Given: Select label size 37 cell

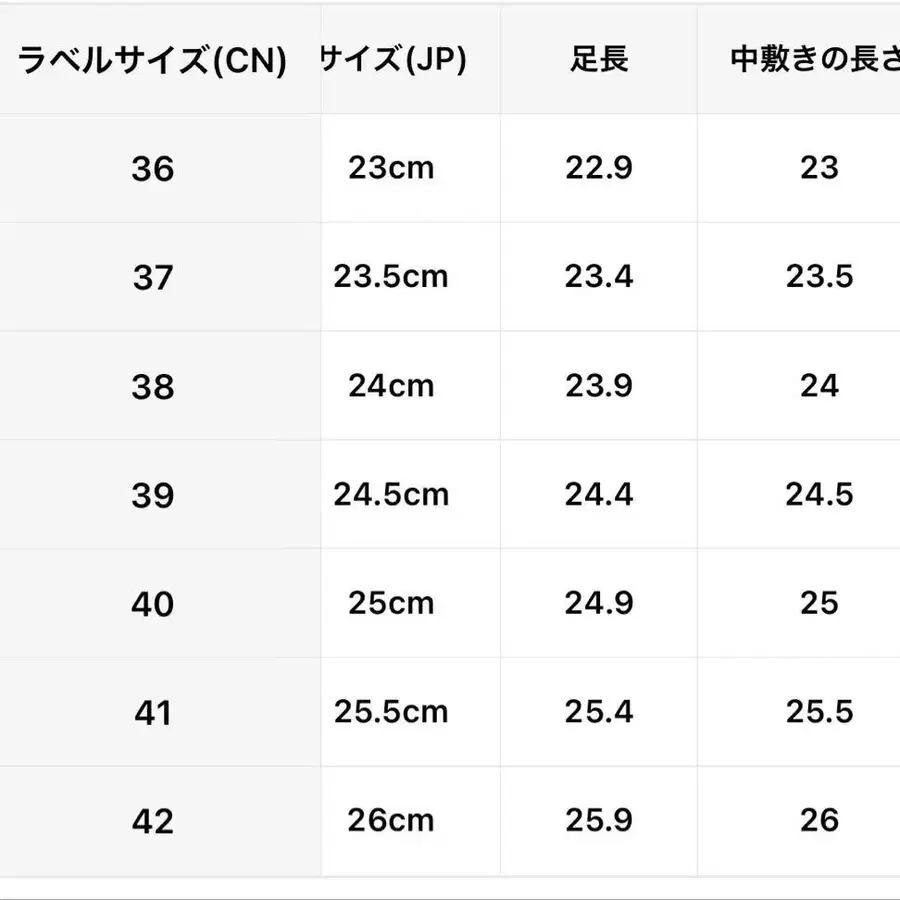Looking at the screenshot, I should point(153,277).
